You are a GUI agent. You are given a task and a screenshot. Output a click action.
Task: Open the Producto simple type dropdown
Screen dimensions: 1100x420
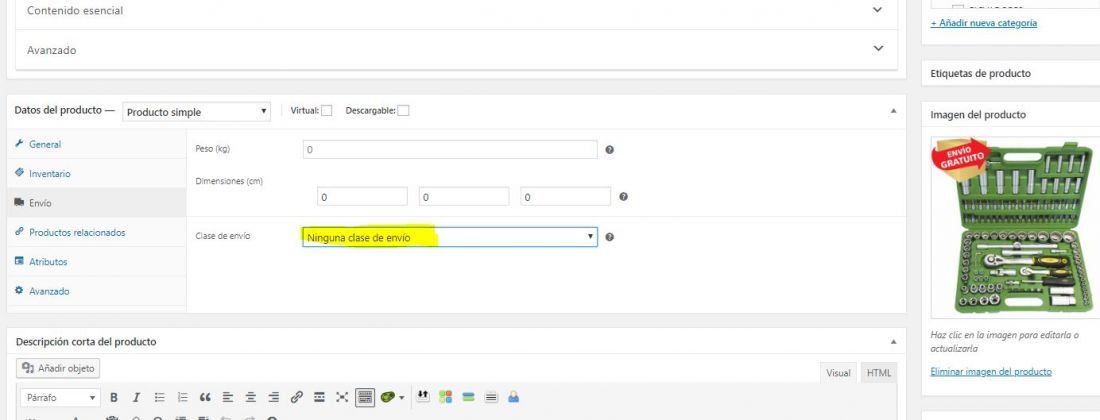coord(196,112)
